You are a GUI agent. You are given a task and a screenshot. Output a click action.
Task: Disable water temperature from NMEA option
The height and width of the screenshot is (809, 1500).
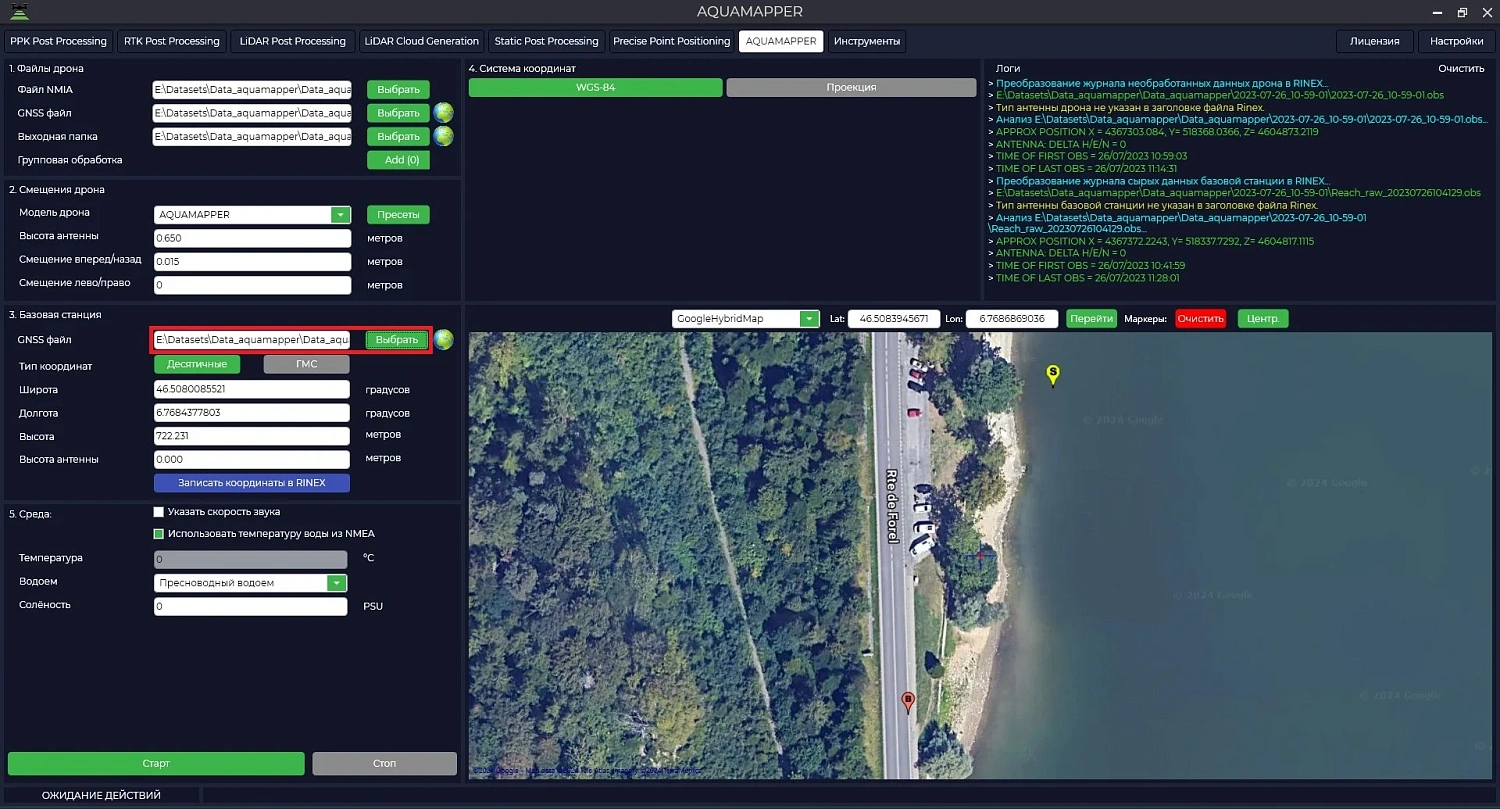coord(158,534)
